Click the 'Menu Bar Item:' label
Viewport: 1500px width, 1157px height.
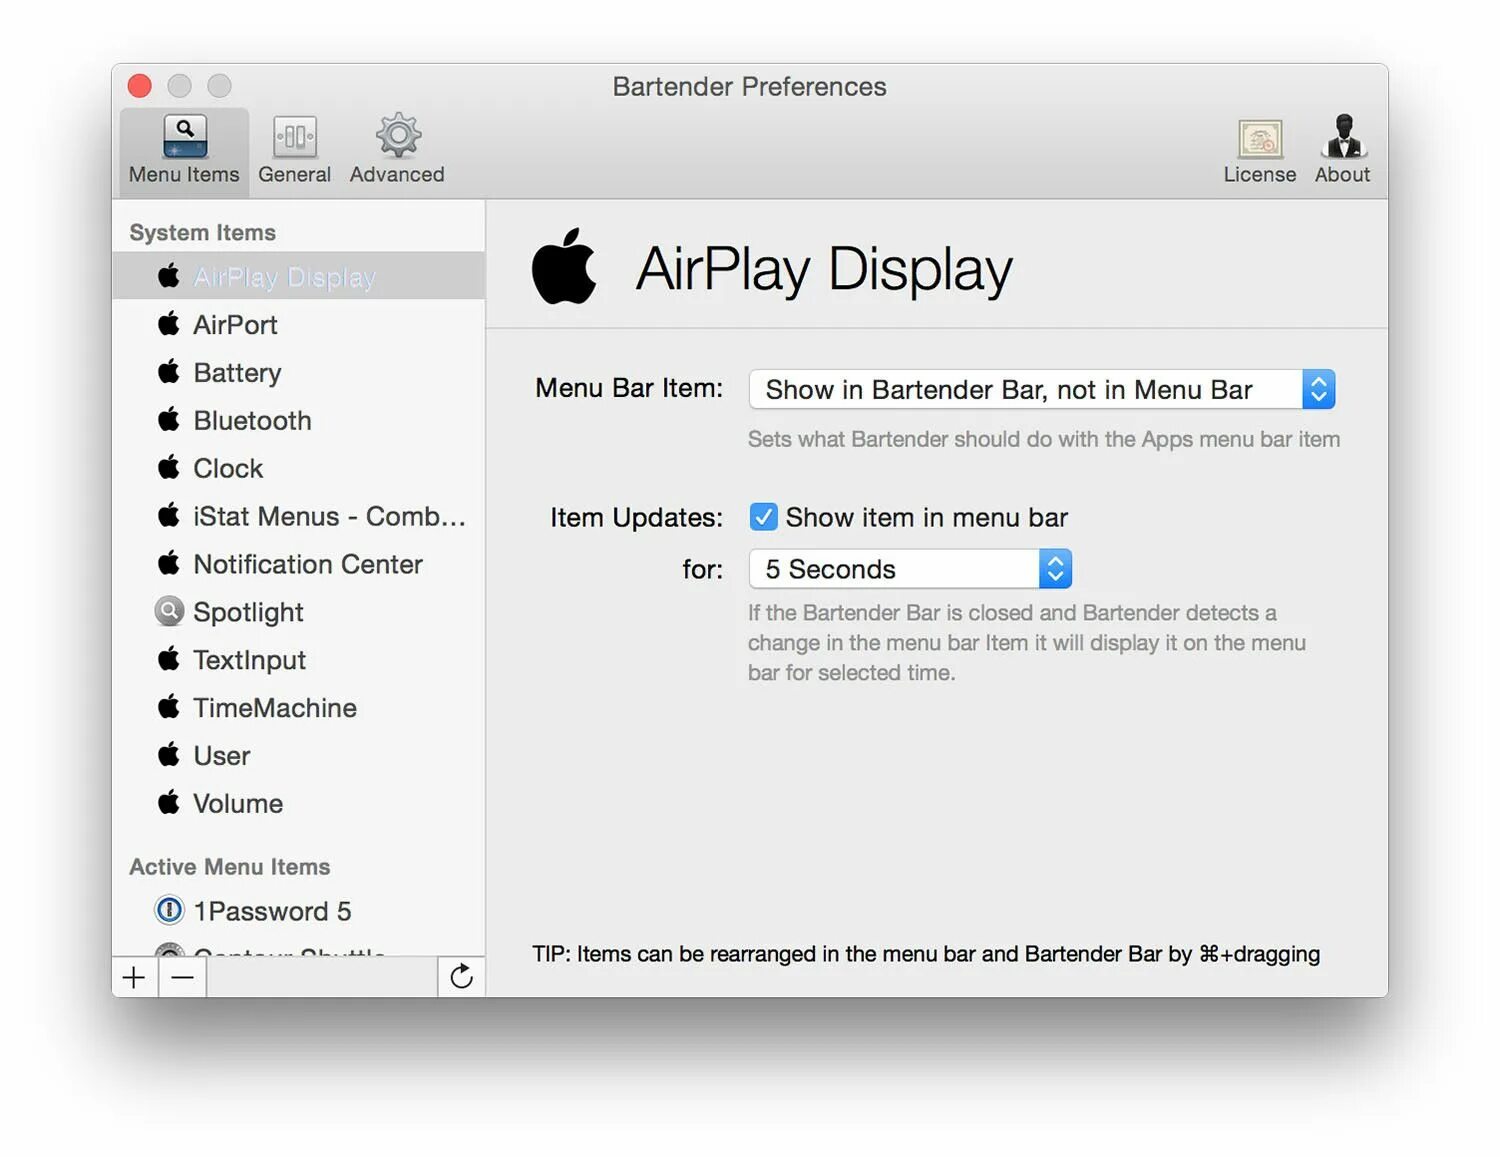(x=629, y=388)
